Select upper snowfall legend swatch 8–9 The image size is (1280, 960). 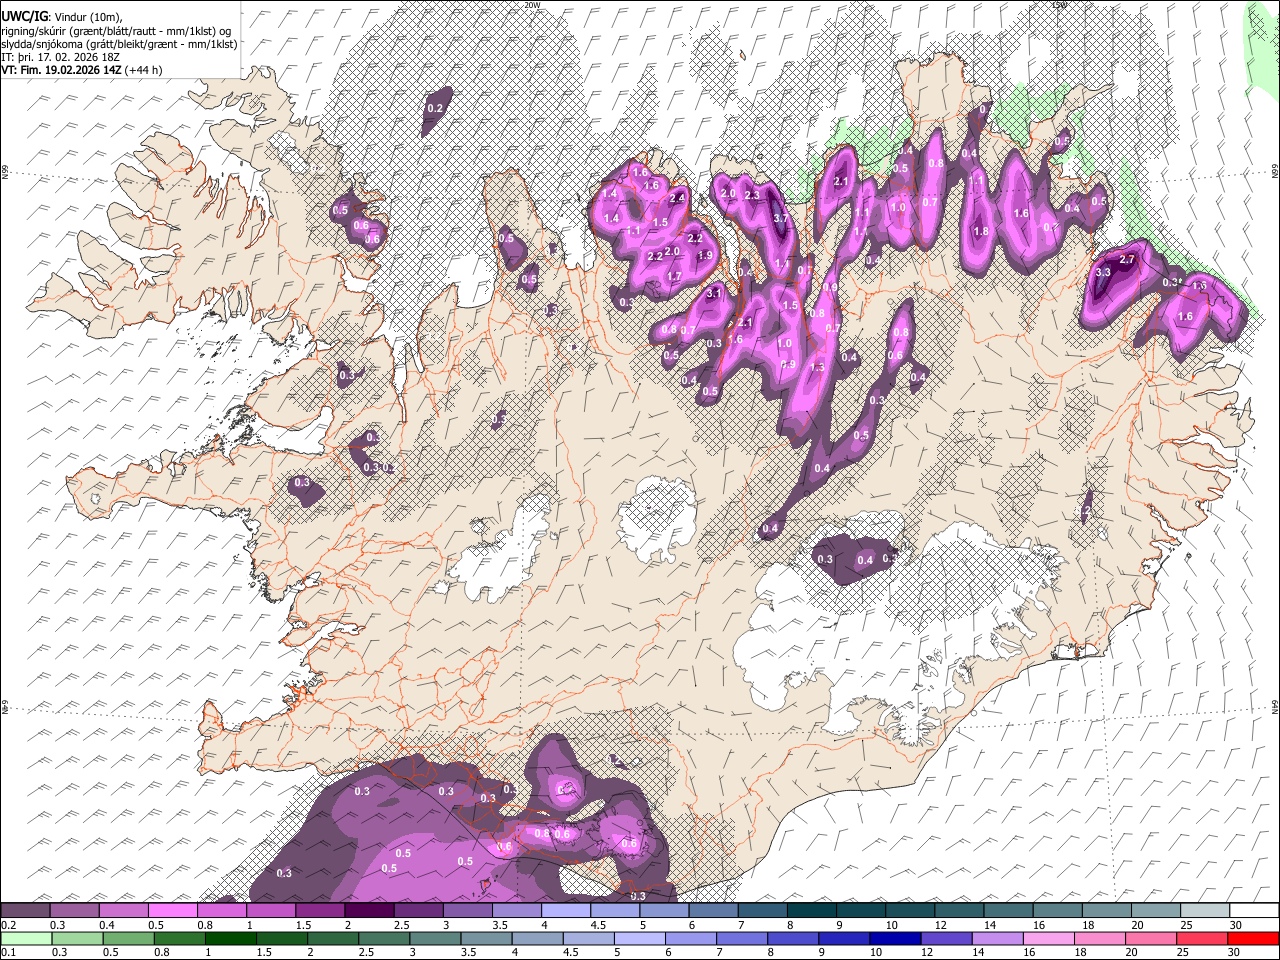pos(811,911)
